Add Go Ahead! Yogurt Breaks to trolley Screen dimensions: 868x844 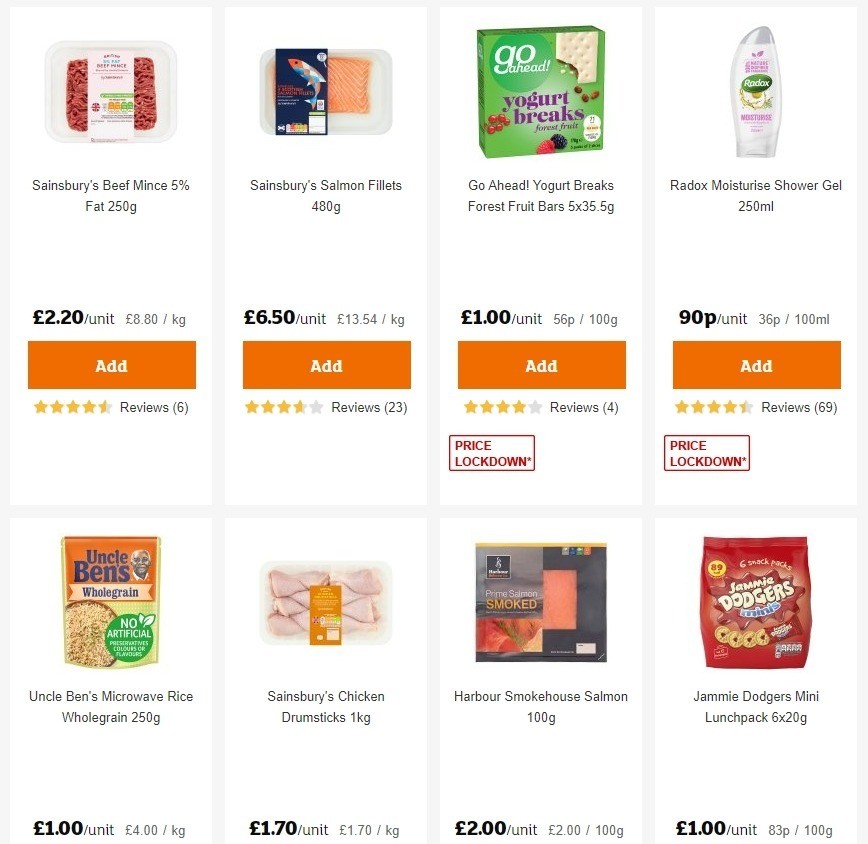coord(541,365)
